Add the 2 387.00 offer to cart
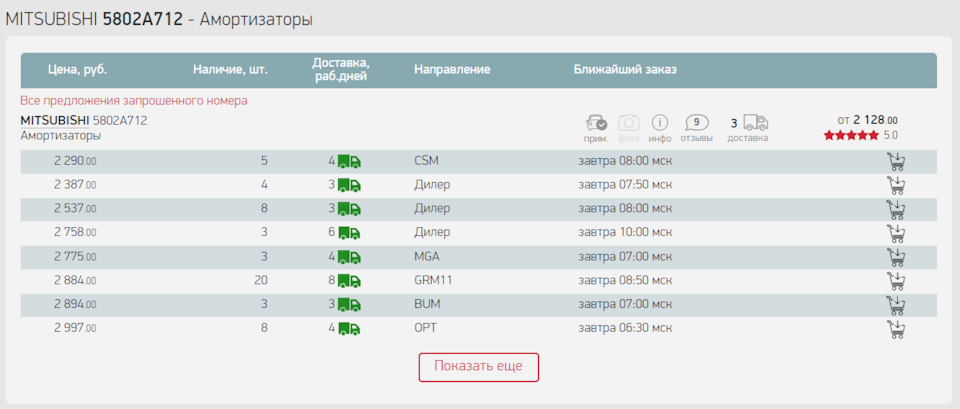 coord(896,186)
